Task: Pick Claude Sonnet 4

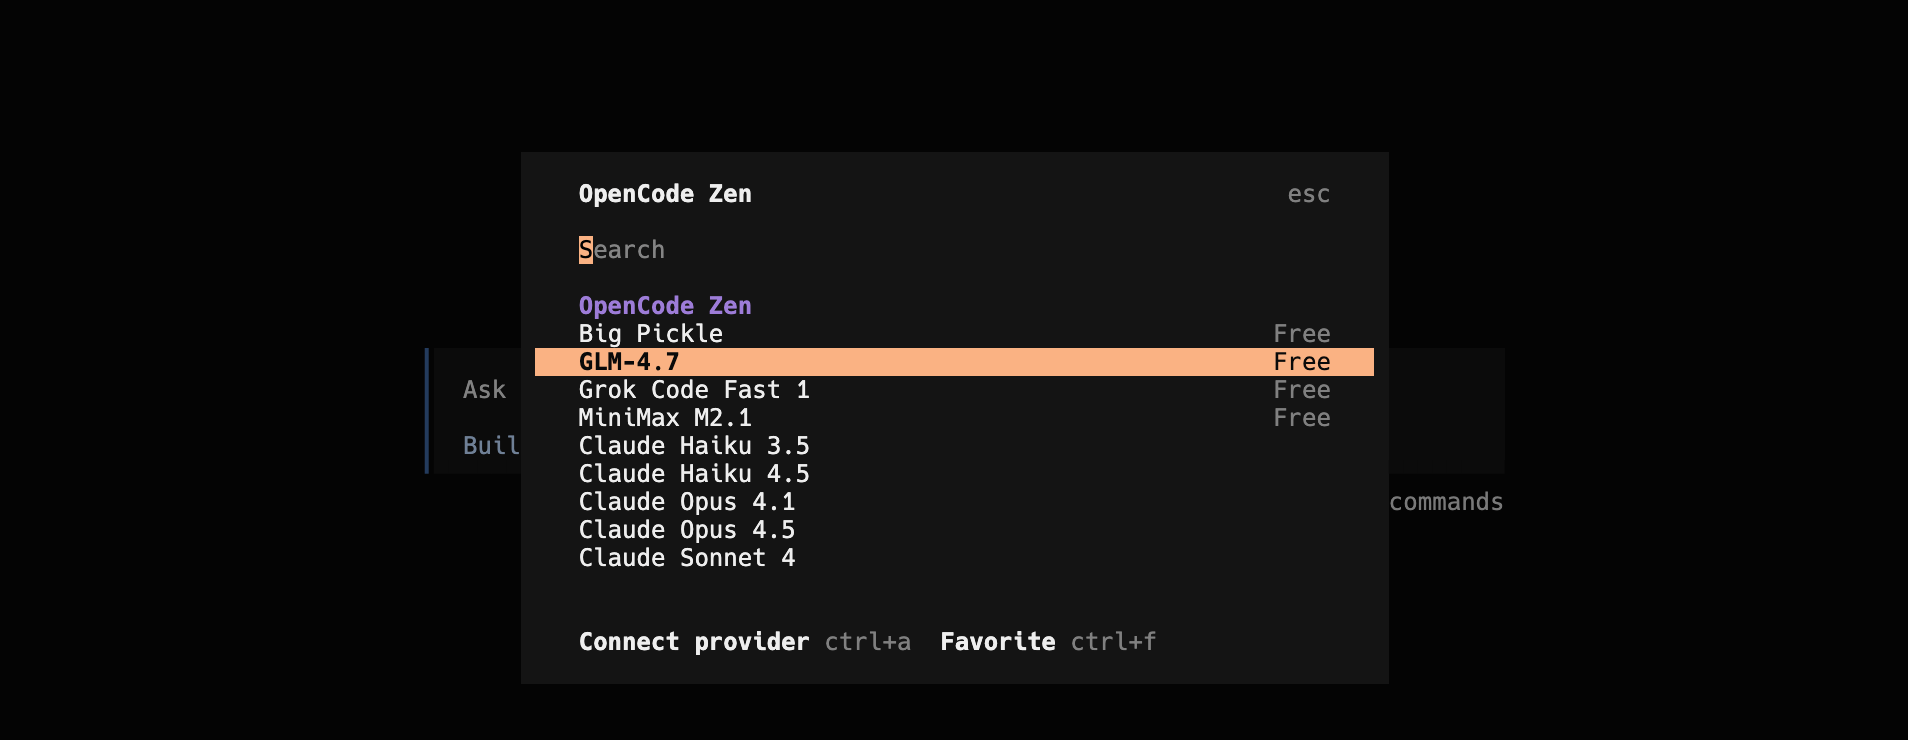Action: 687,558
